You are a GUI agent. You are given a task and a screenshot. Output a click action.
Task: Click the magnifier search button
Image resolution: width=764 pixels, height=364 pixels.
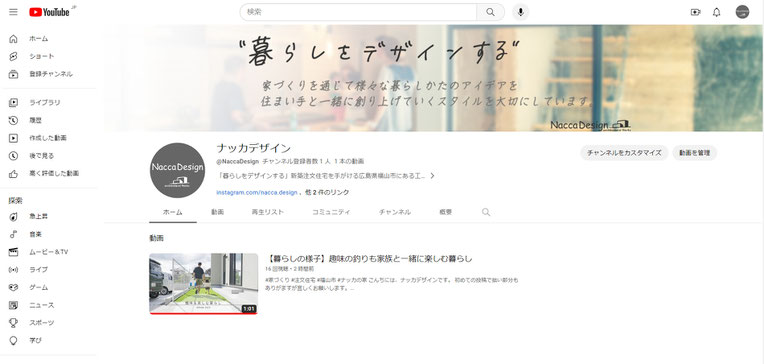(490, 12)
